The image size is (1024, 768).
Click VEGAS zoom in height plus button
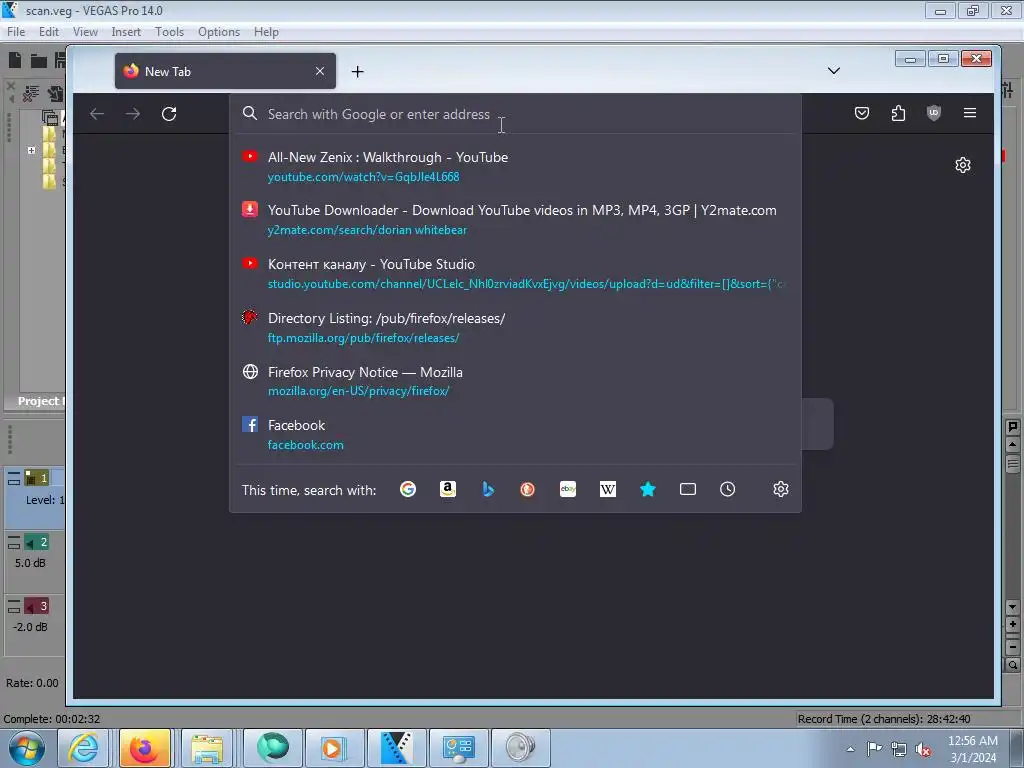tap(1012, 624)
